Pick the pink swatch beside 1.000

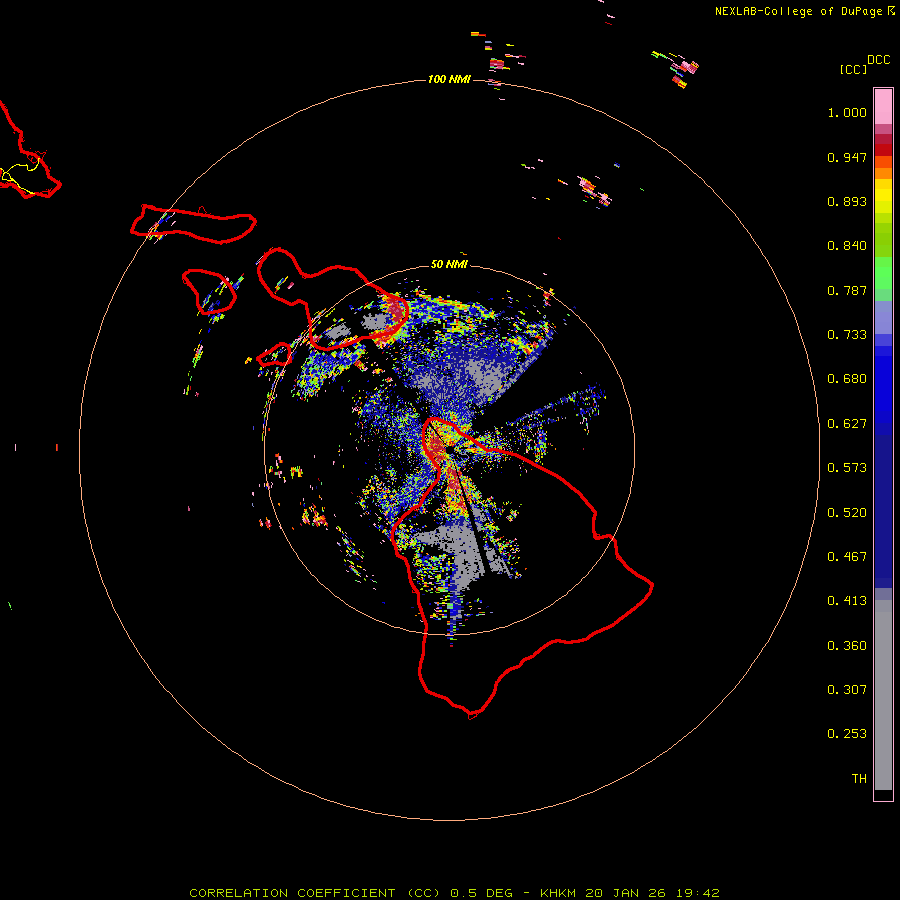(x=883, y=107)
